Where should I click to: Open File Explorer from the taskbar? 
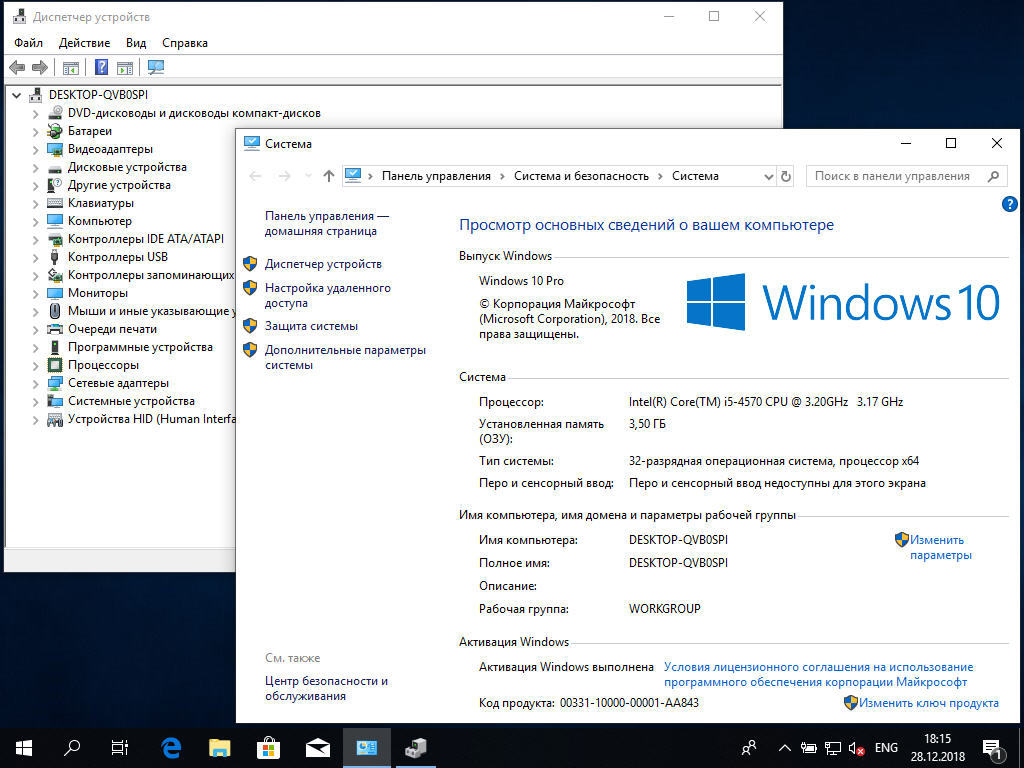pos(220,747)
